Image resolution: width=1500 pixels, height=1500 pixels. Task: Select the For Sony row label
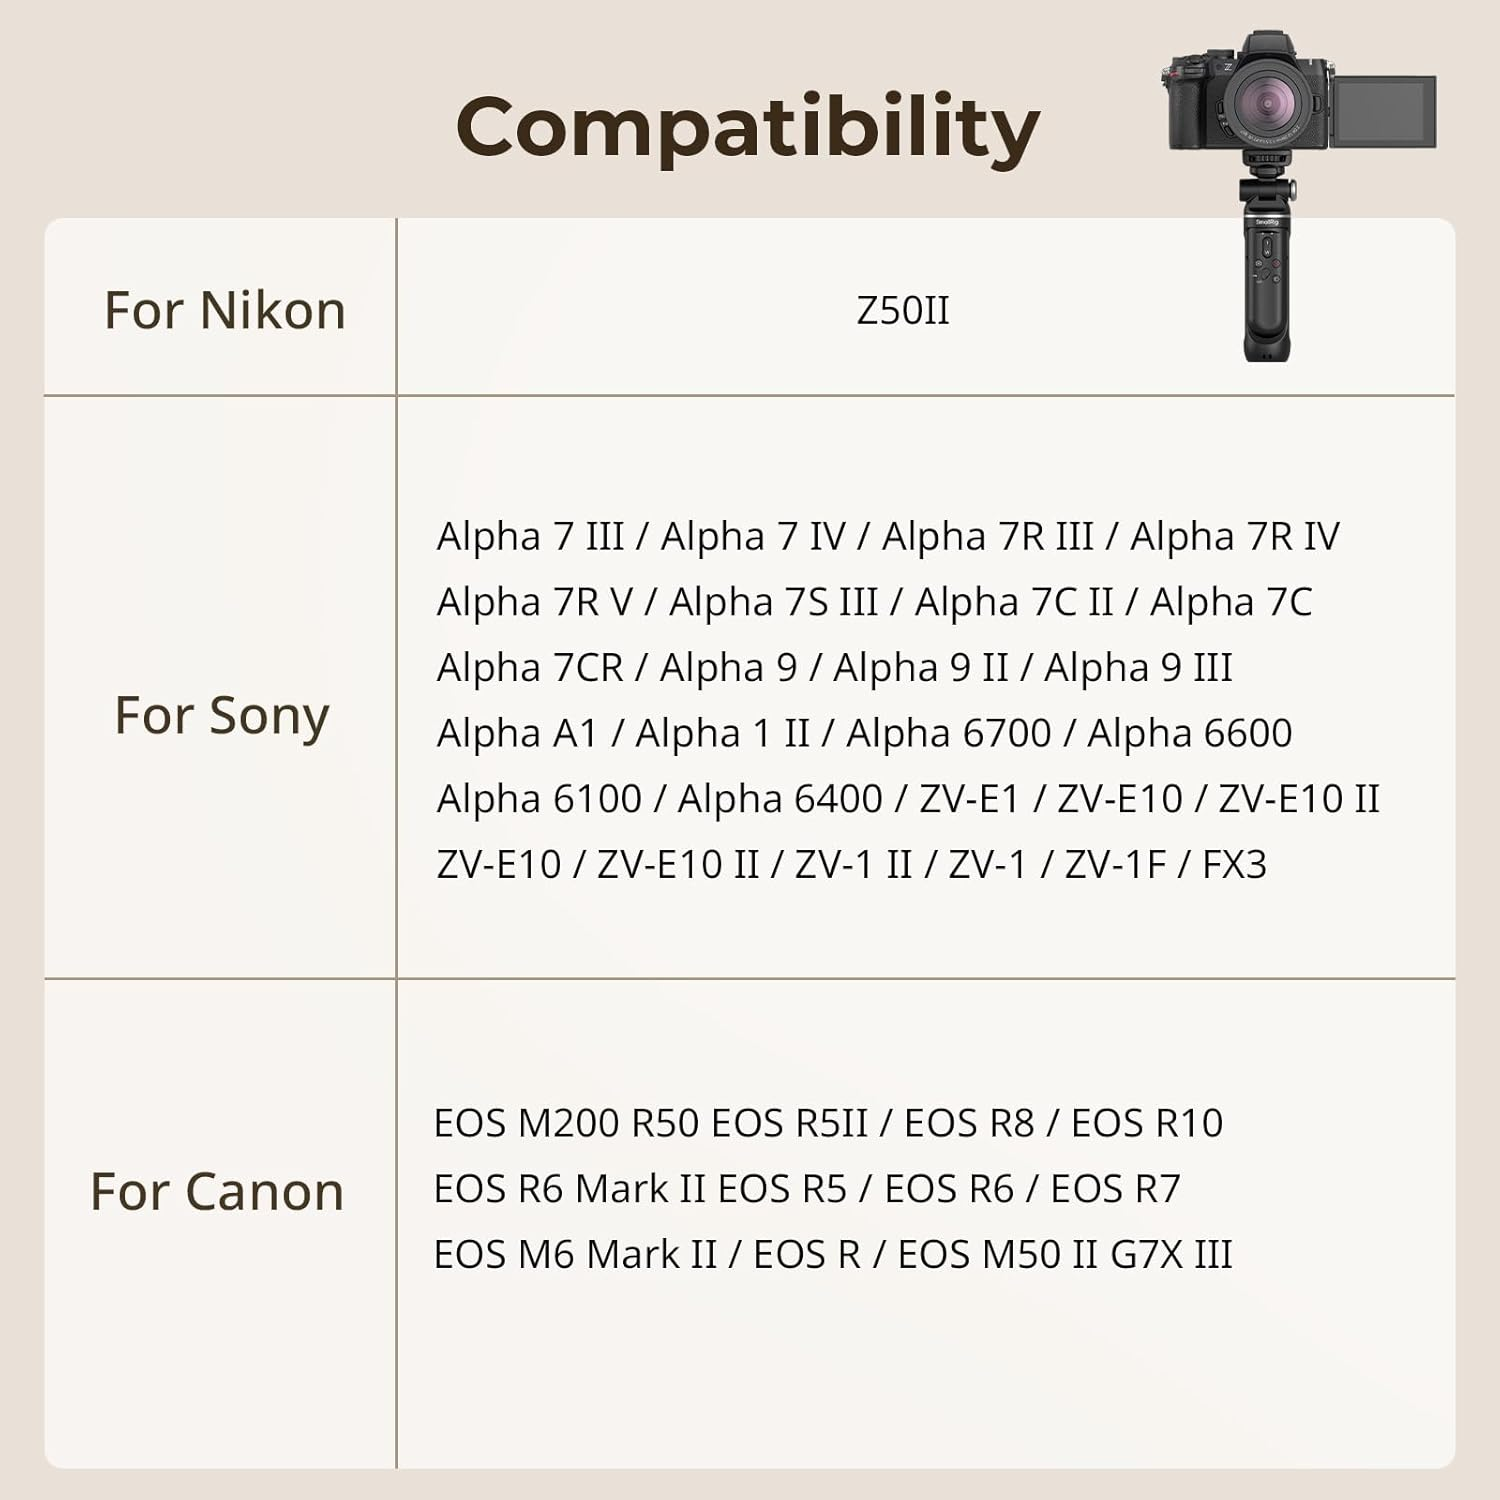pos(222,715)
